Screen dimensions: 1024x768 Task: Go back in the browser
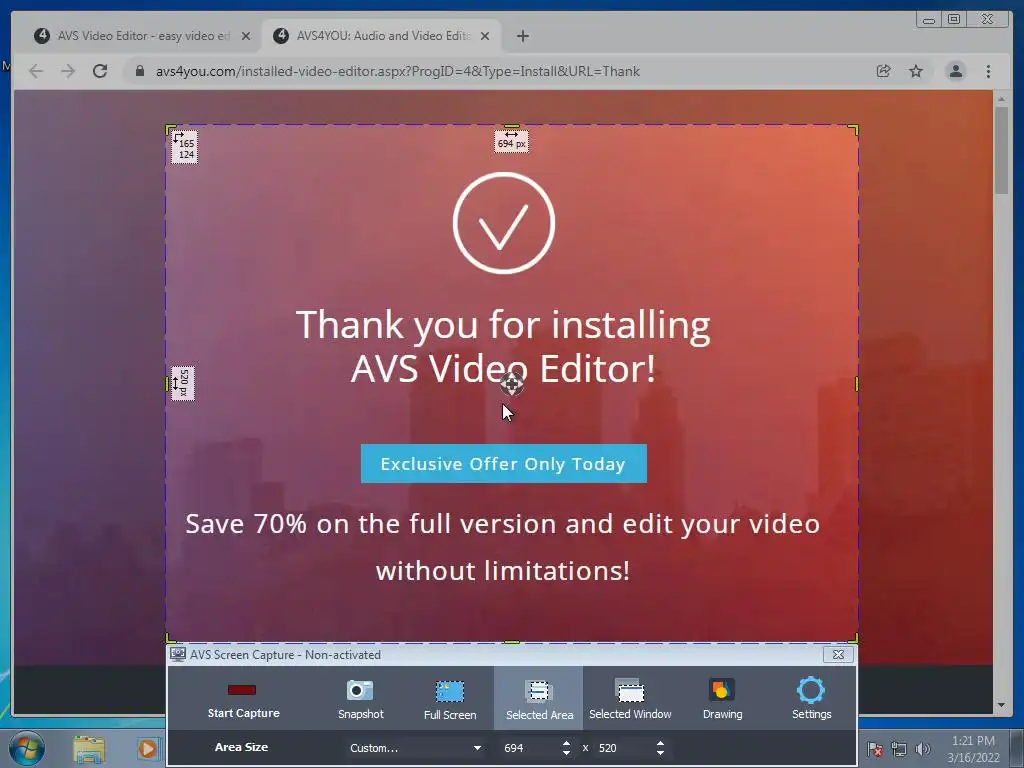[x=36, y=71]
